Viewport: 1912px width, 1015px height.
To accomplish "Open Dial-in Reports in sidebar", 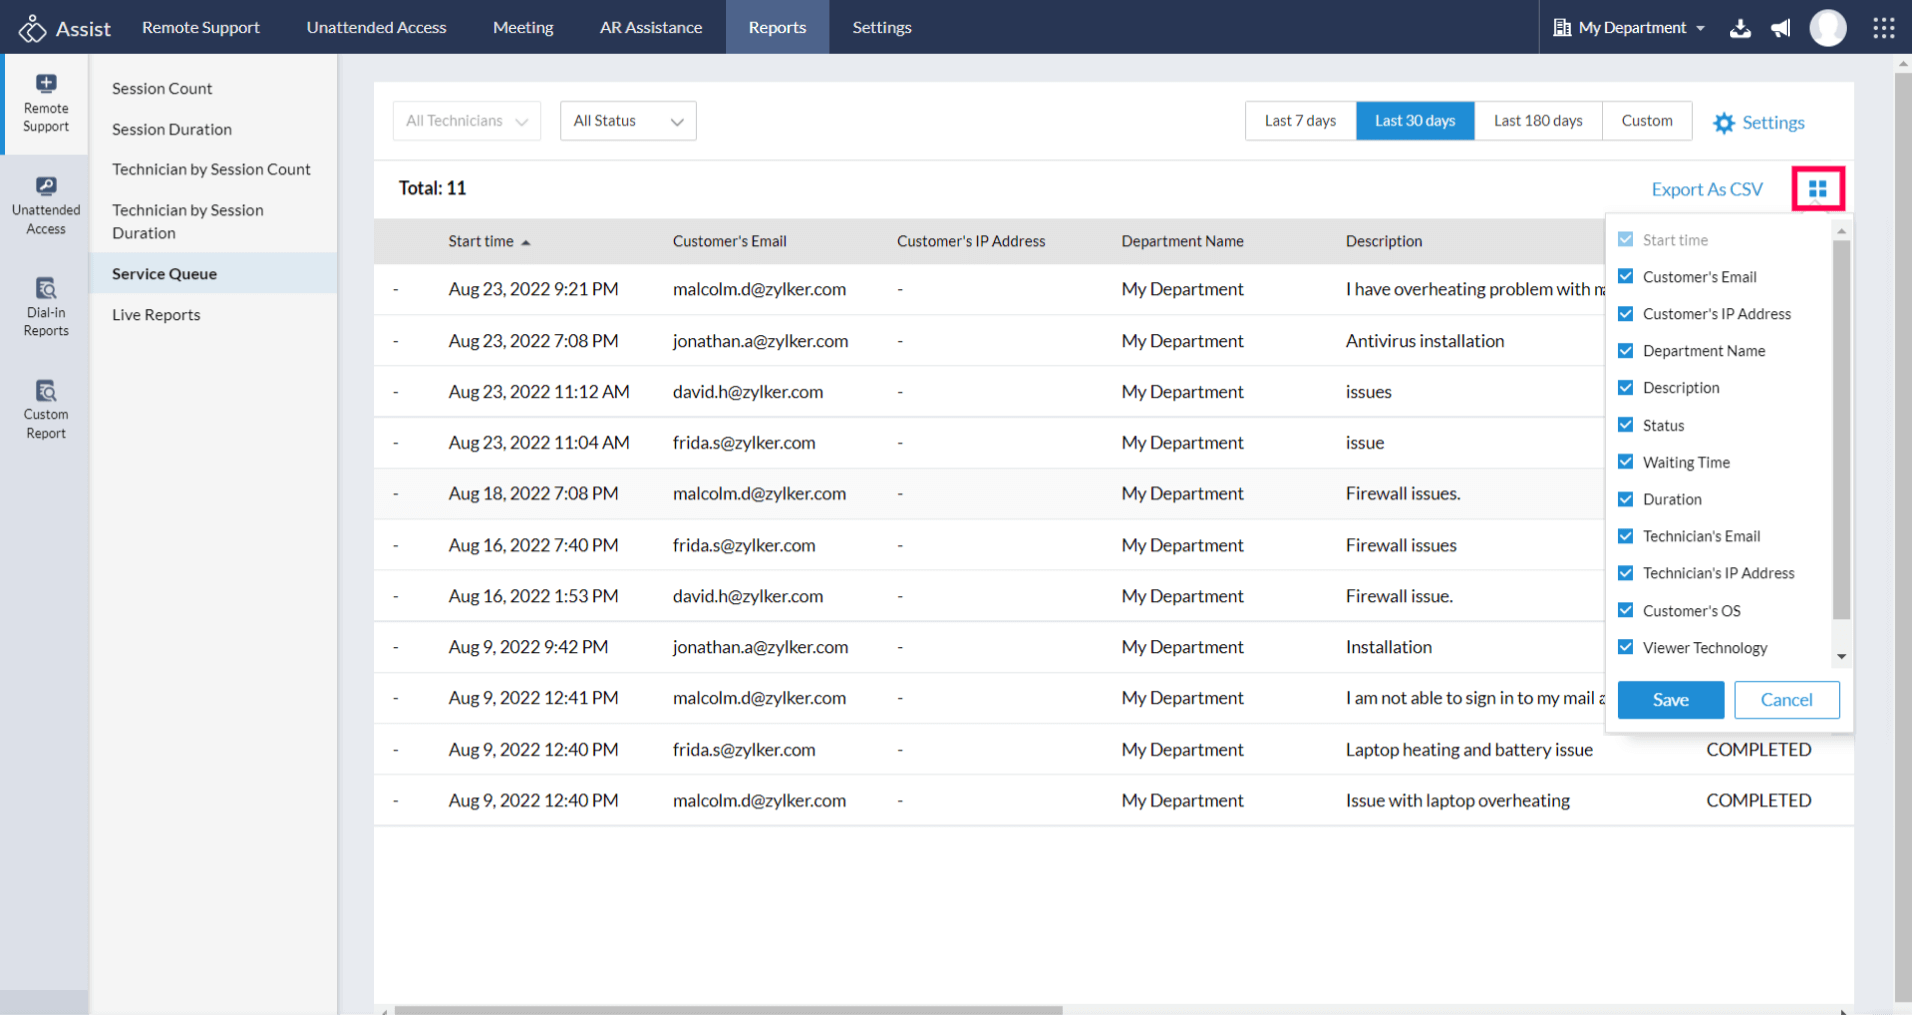I will (x=46, y=307).
